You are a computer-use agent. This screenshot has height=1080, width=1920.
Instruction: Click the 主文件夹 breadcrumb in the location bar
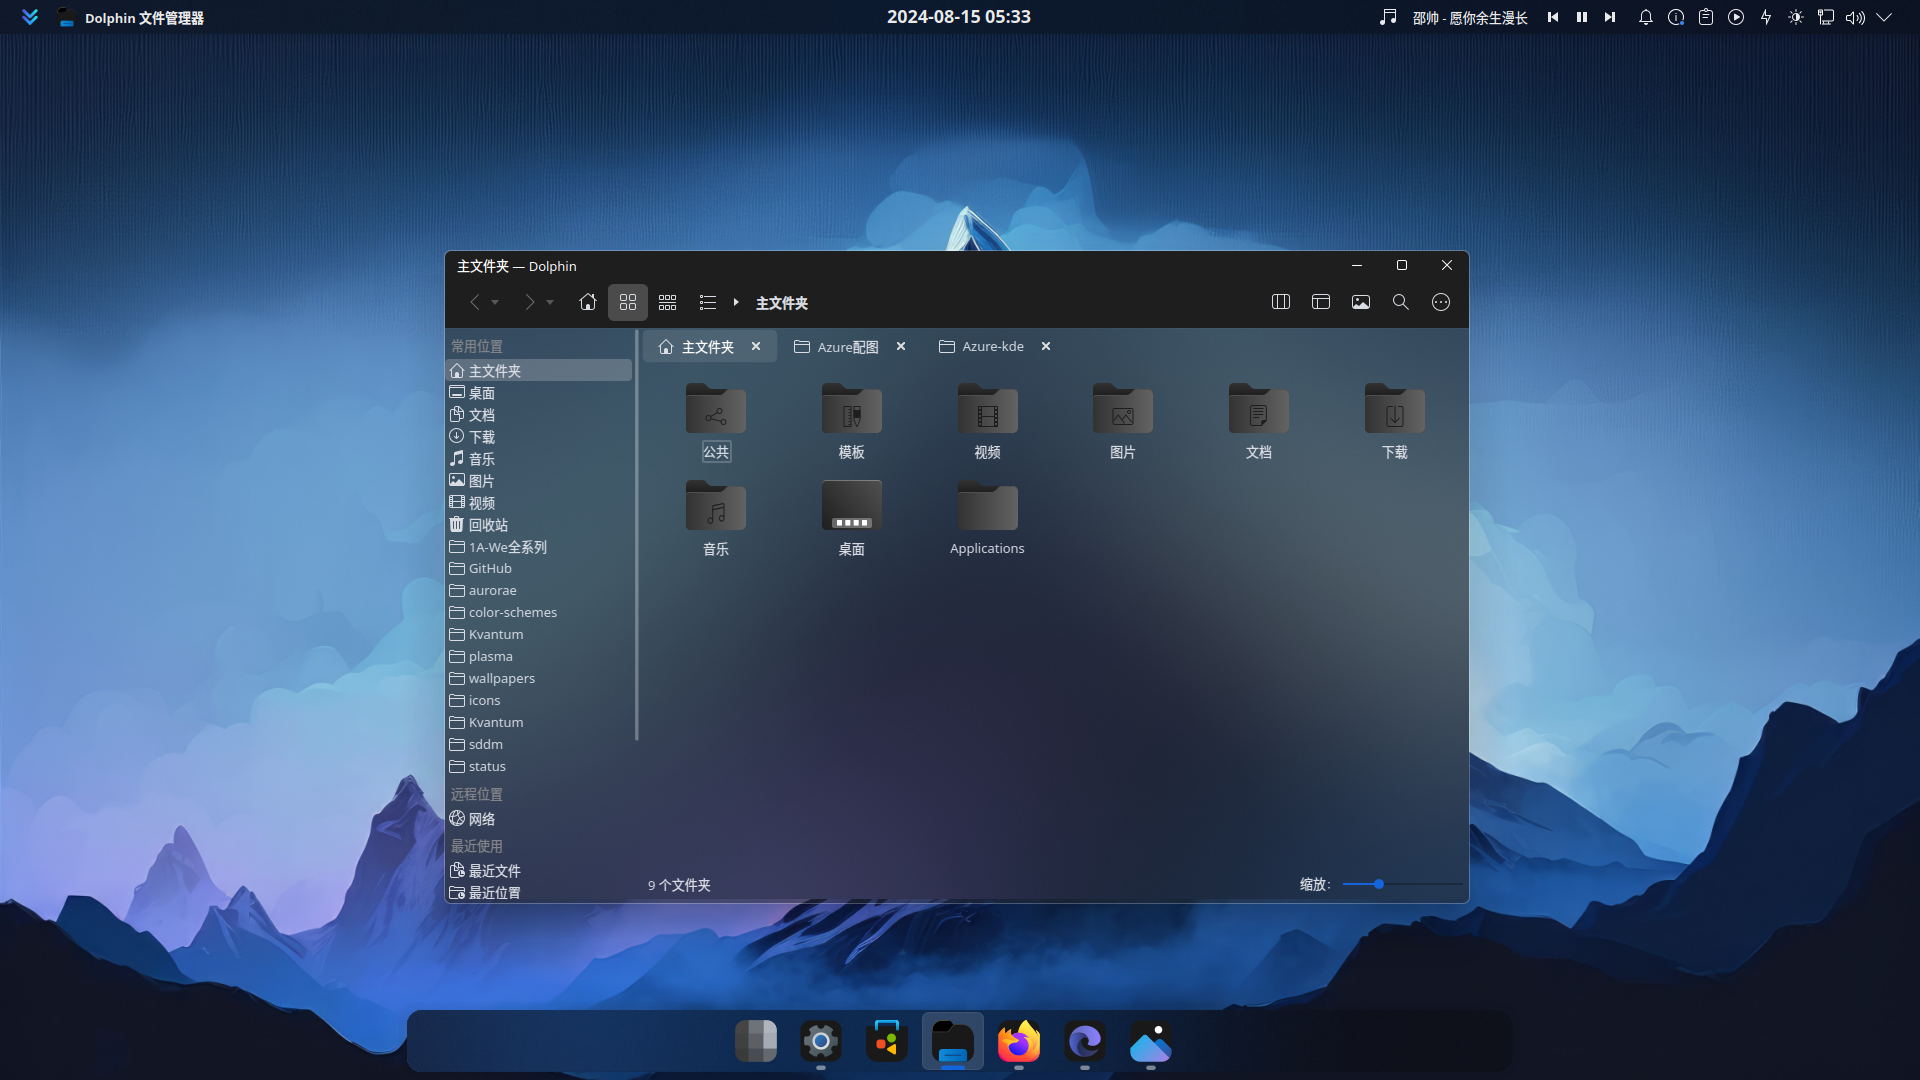click(782, 303)
